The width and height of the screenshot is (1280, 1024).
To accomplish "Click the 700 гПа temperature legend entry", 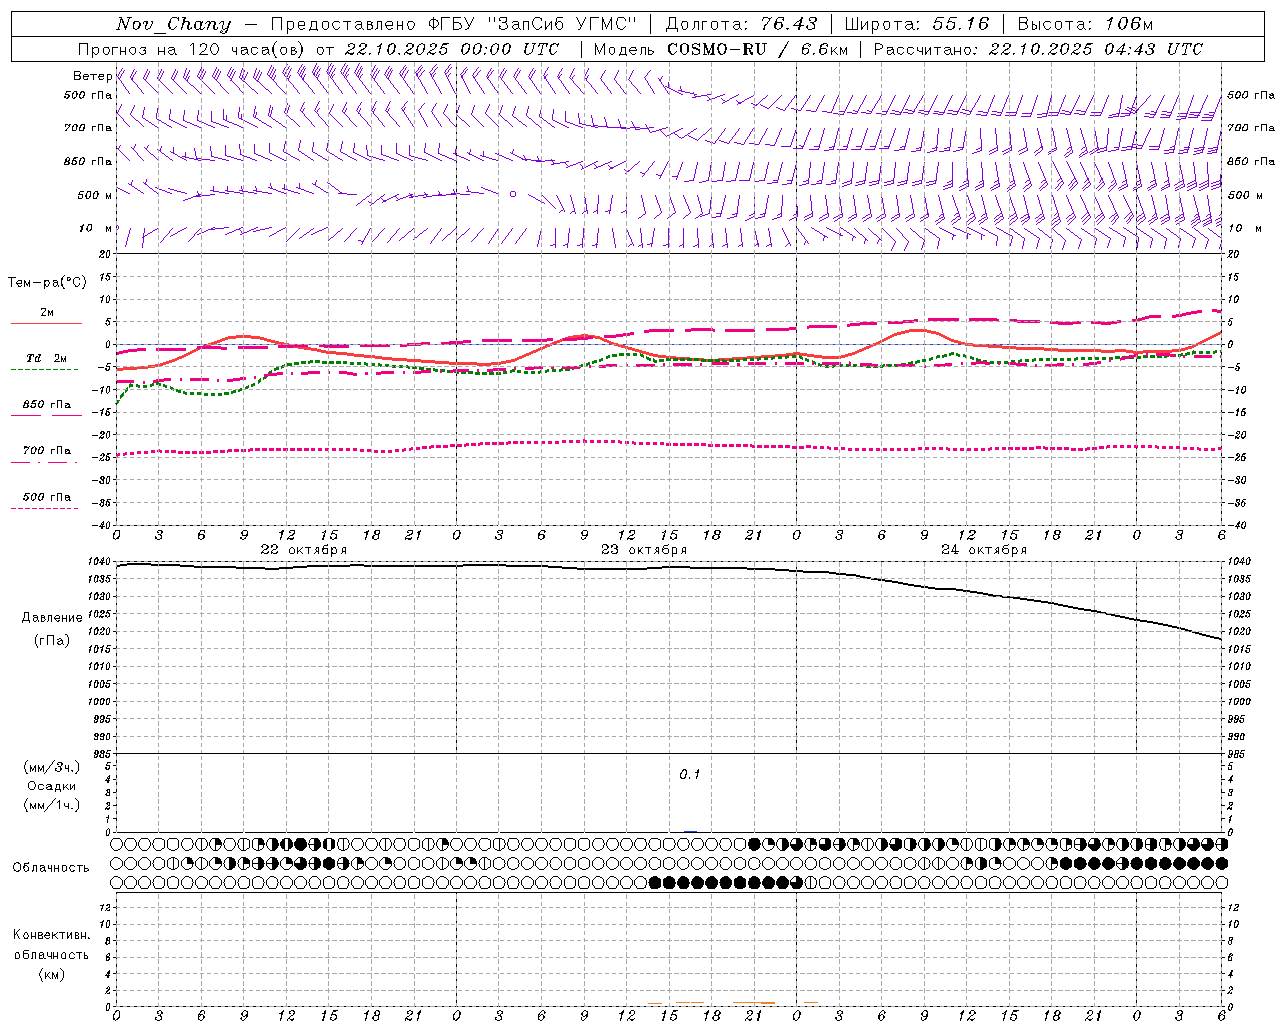I will point(47,451).
